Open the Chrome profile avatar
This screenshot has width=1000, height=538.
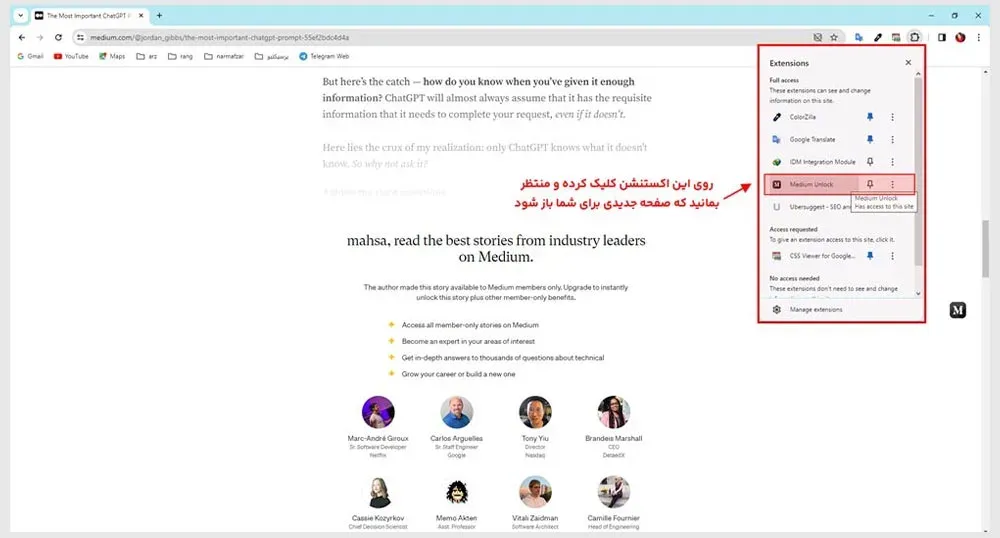960,38
